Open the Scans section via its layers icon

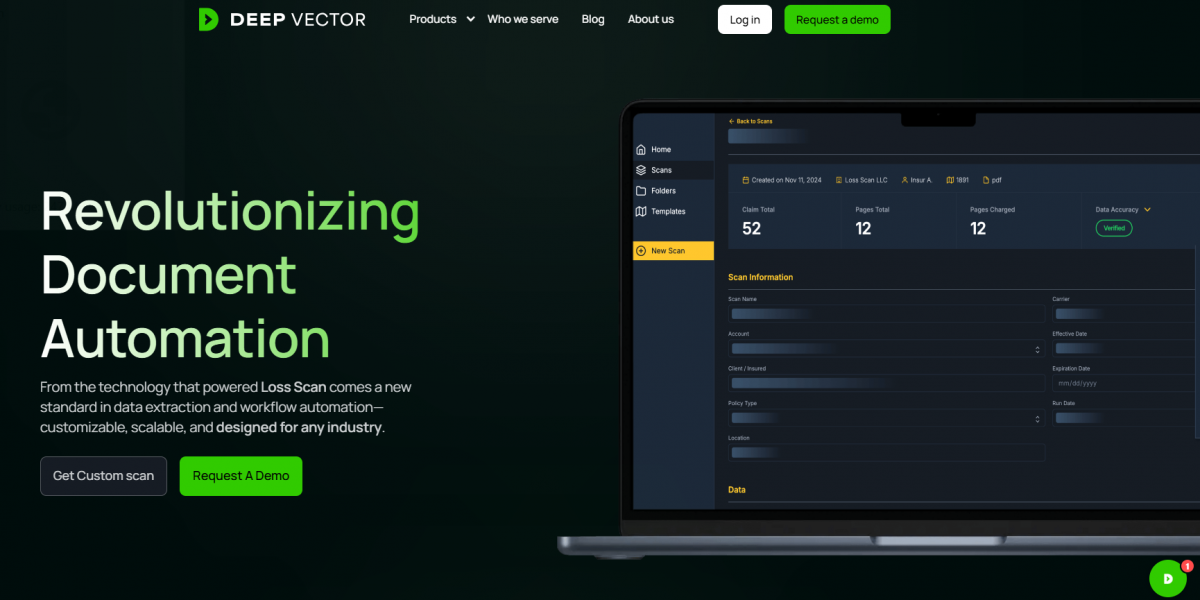pyautogui.click(x=641, y=170)
